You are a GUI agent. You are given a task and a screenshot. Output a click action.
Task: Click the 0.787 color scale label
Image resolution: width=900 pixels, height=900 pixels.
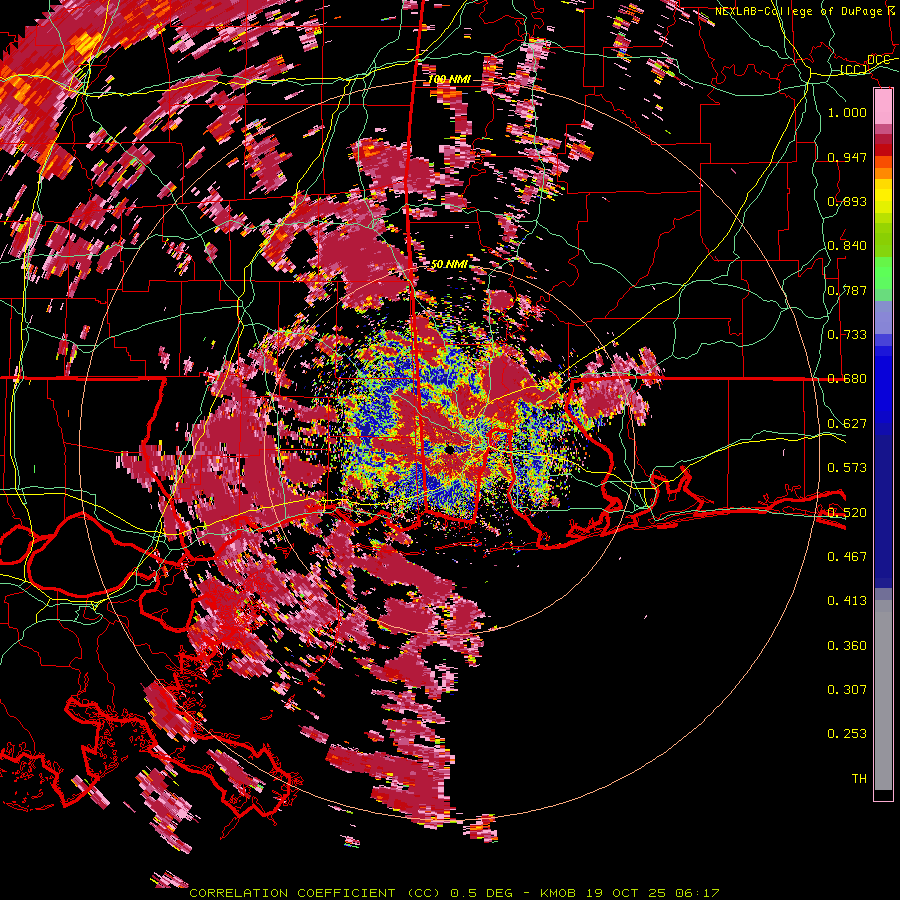pyautogui.click(x=847, y=290)
